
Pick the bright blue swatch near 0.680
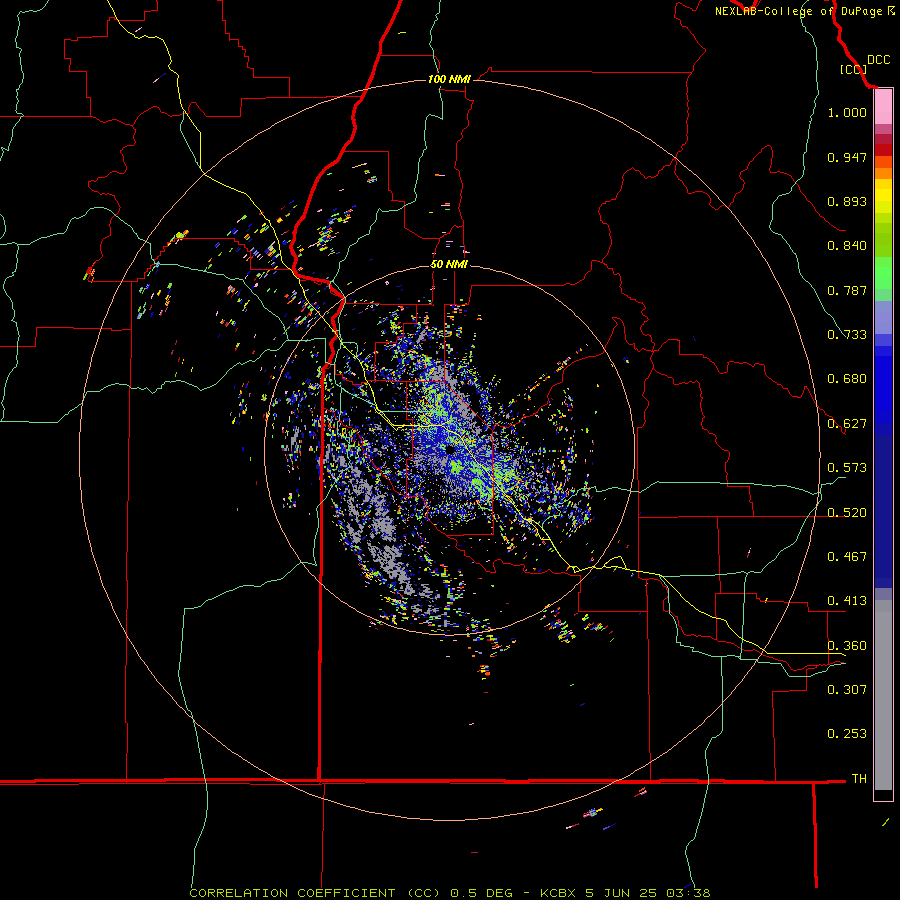click(x=883, y=385)
